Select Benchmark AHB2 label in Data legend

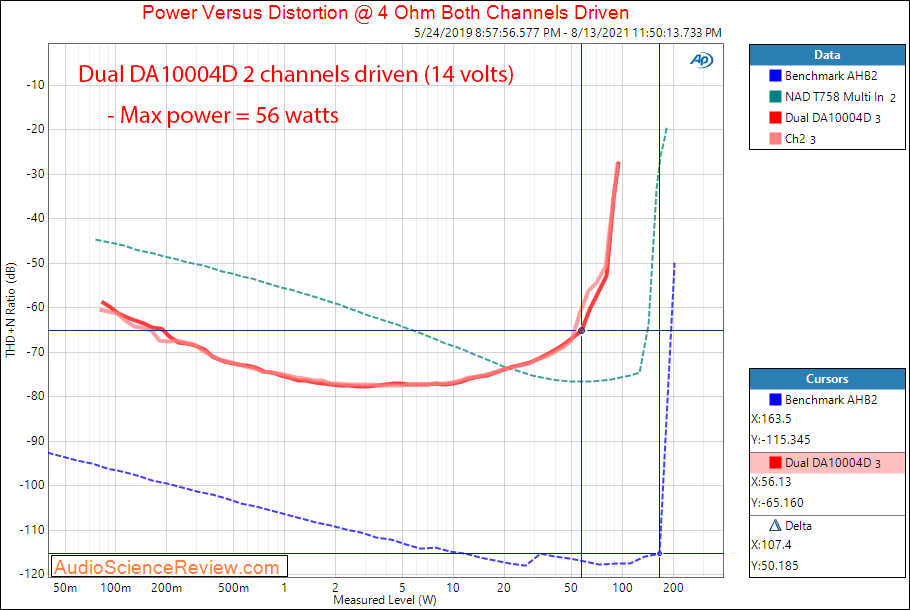pyautogui.click(x=831, y=76)
